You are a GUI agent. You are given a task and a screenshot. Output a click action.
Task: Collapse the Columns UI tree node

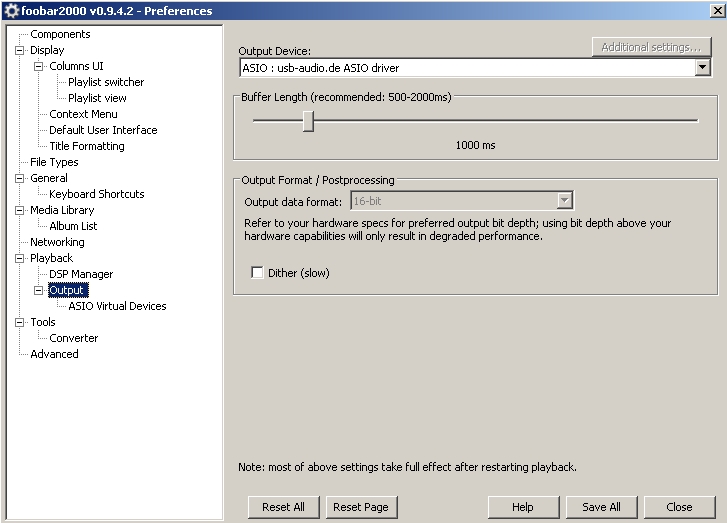[x=38, y=66]
